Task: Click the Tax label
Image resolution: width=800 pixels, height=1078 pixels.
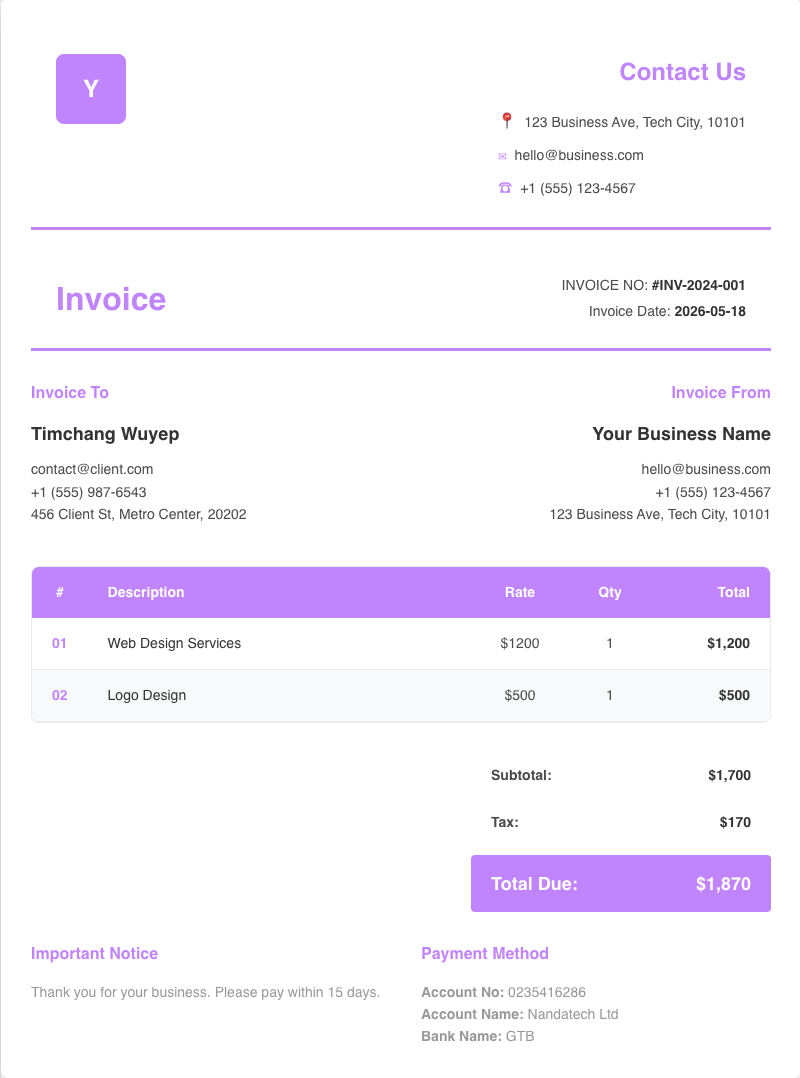Action: tap(504, 822)
